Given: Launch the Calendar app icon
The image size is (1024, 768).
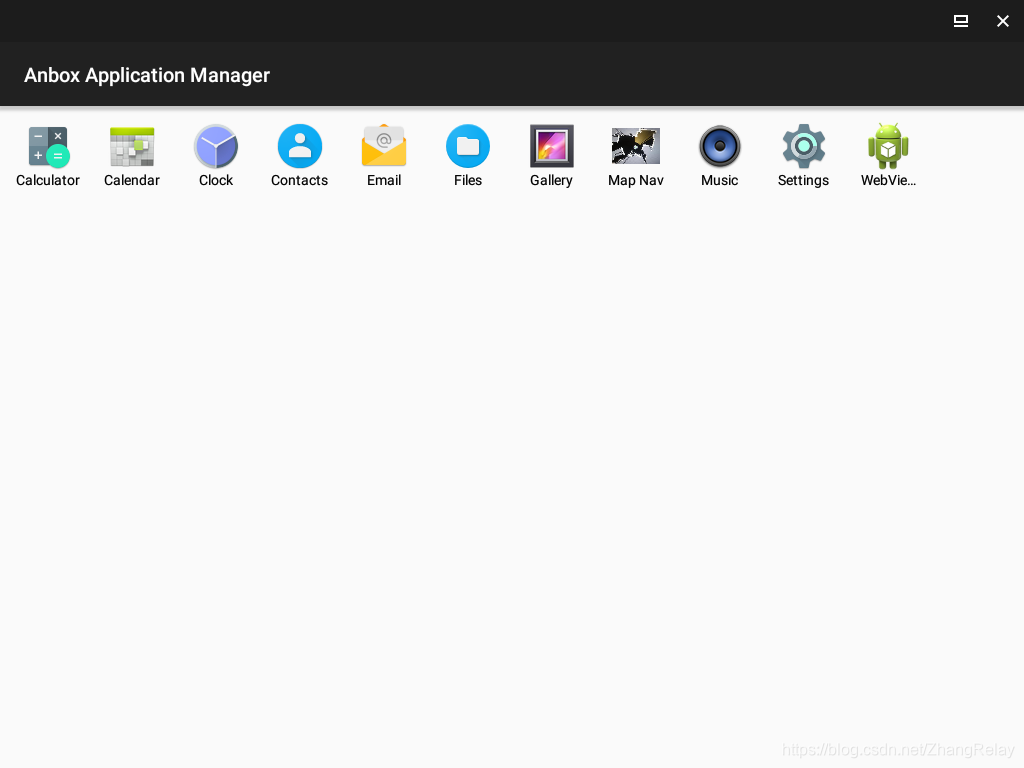Looking at the screenshot, I should click(x=132, y=146).
